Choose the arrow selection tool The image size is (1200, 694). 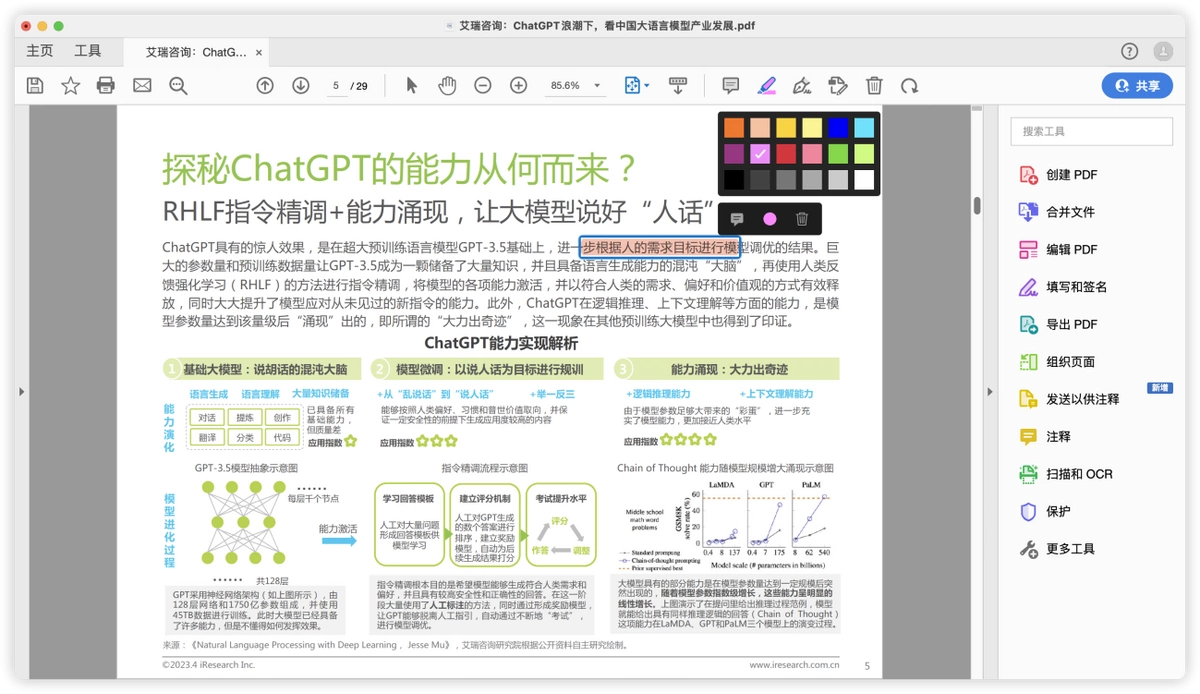411,86
